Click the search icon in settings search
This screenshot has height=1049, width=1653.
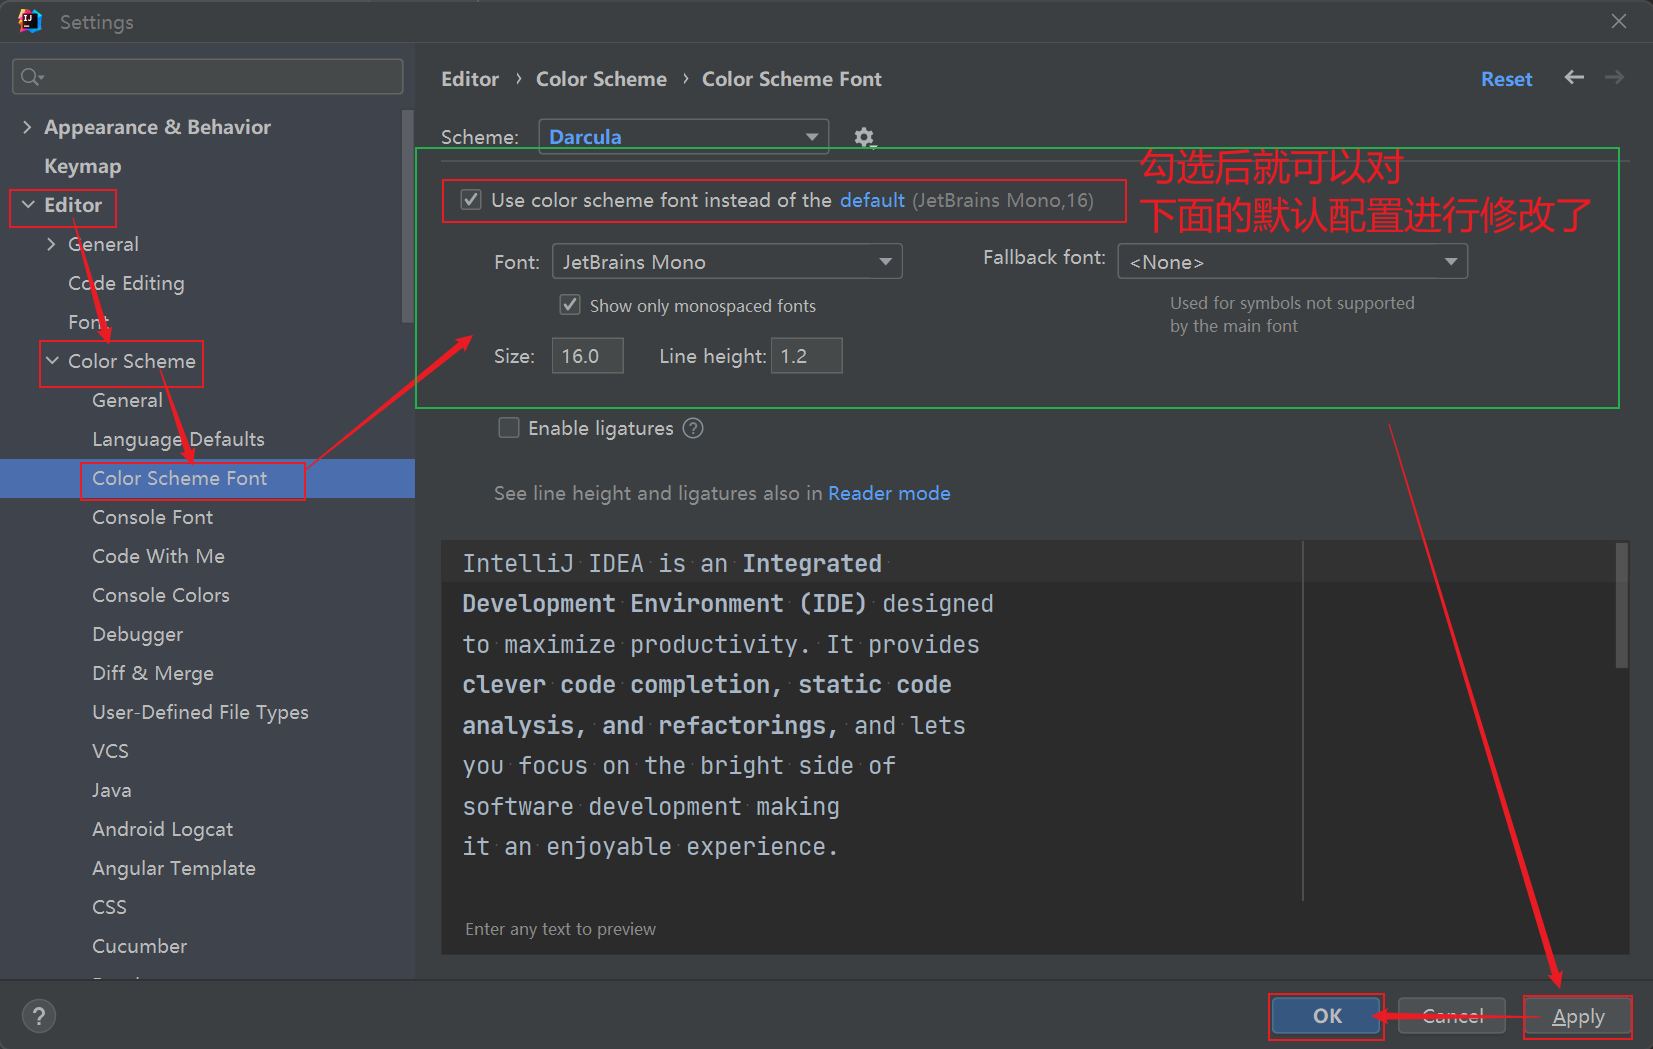32,77
